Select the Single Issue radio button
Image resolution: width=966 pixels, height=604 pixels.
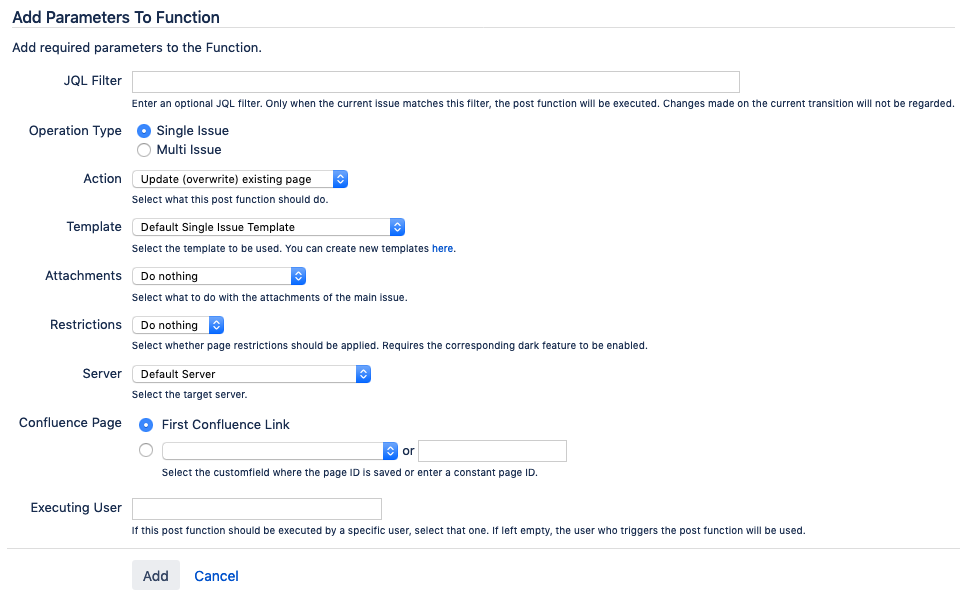pos(144,131)
